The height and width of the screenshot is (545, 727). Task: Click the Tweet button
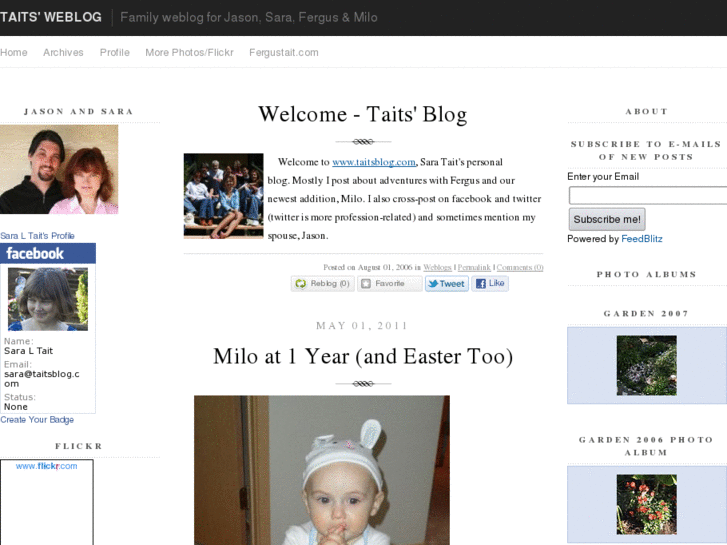pyautogui.click(x=446, y=284)
